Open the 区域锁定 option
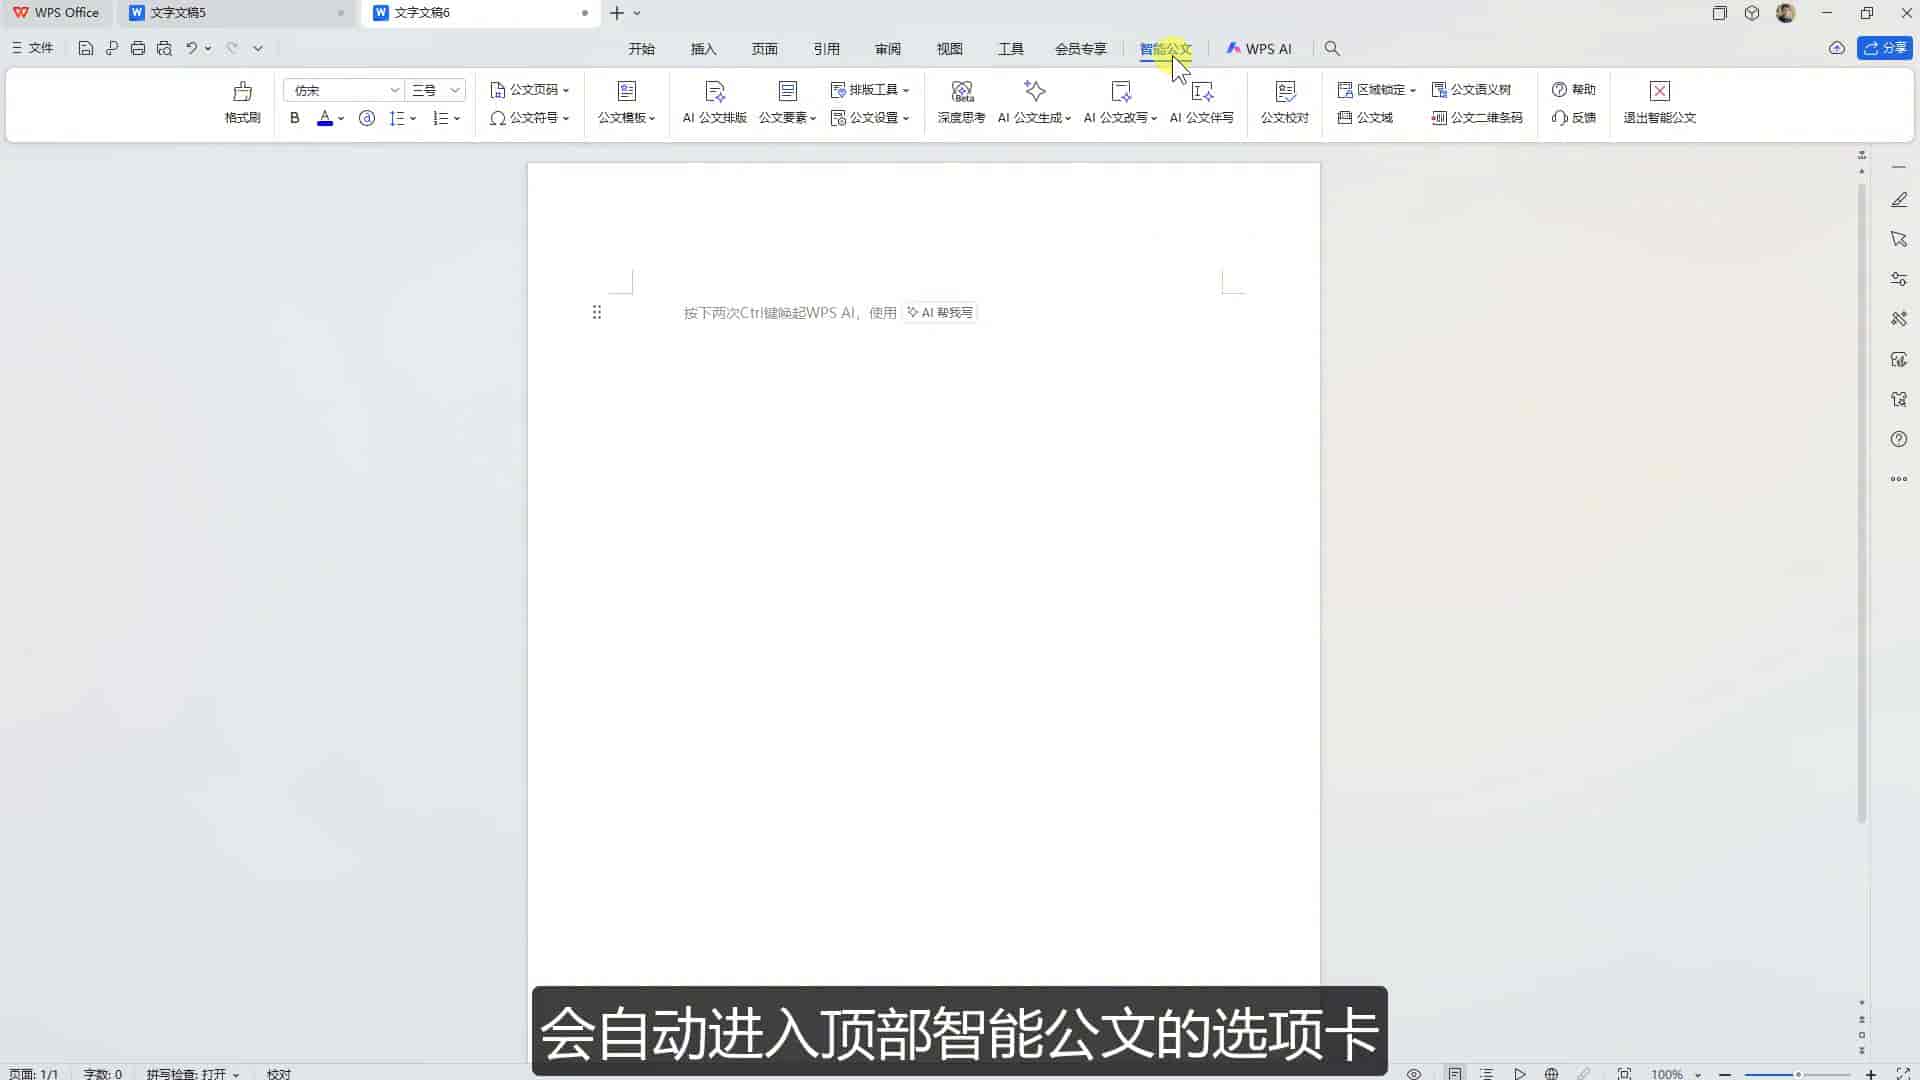 (x=1376, y=90)
